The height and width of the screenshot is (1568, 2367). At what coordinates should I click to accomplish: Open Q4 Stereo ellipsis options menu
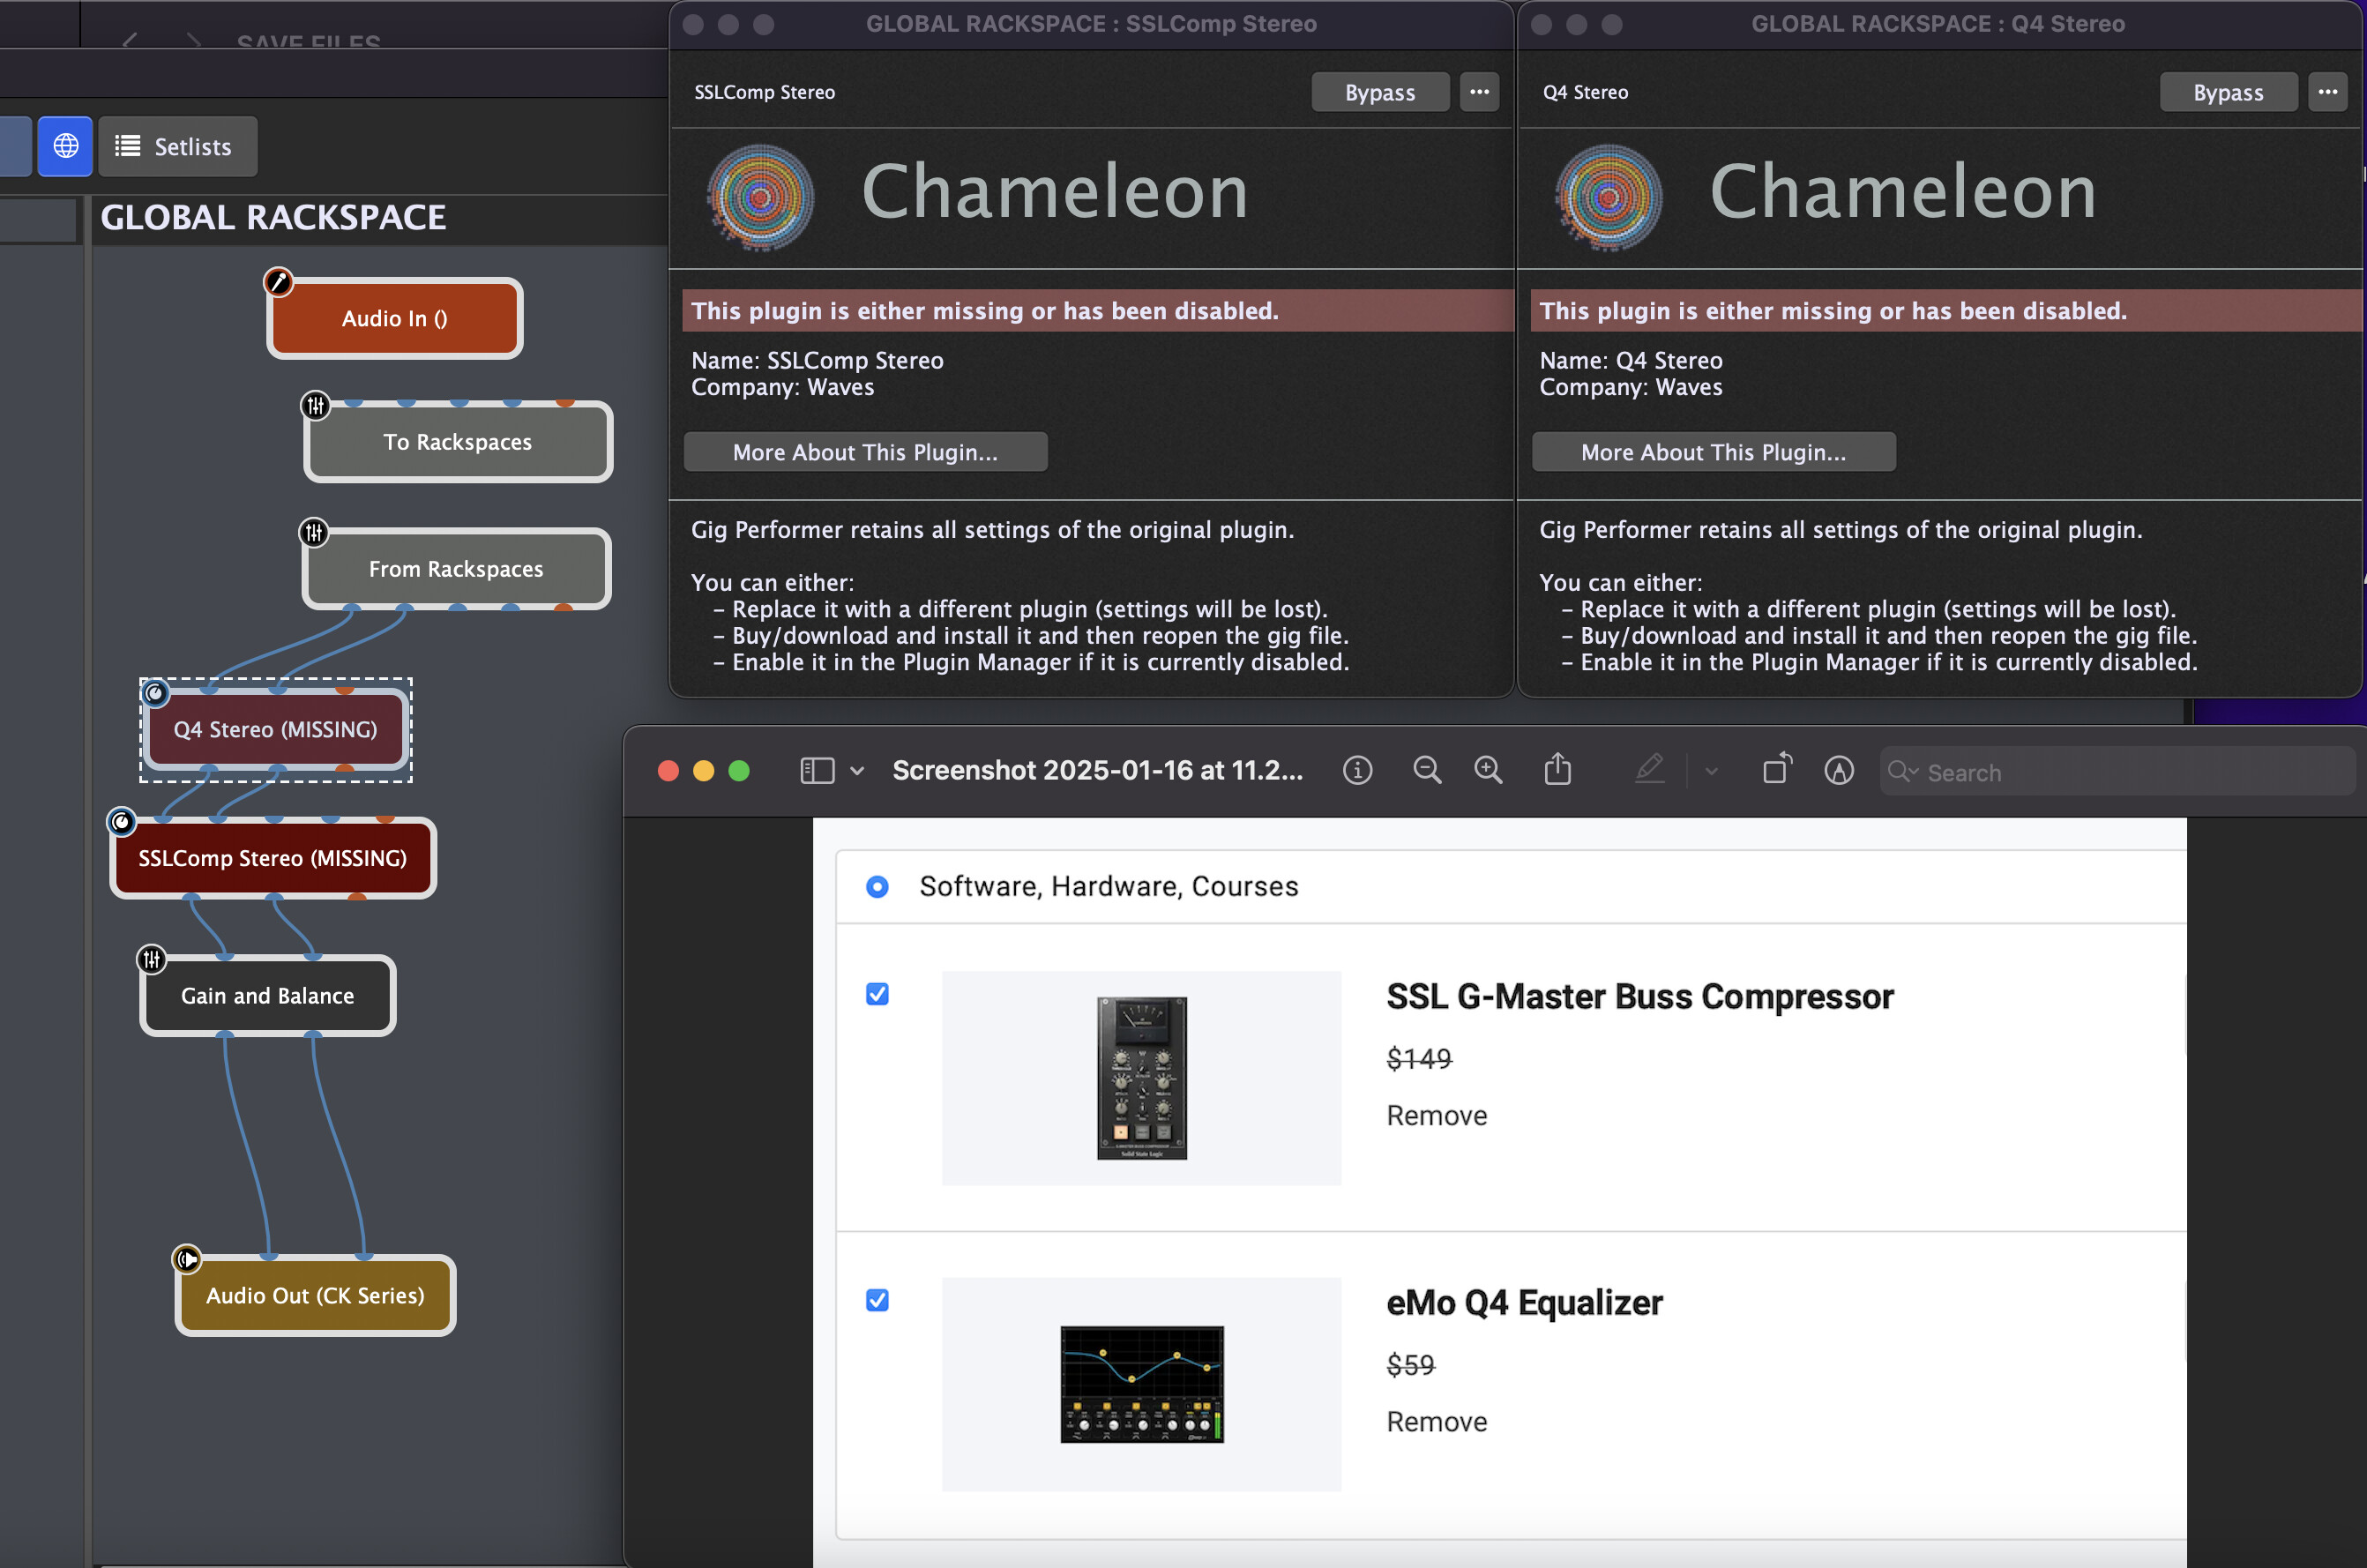[x=2327, y=92]
